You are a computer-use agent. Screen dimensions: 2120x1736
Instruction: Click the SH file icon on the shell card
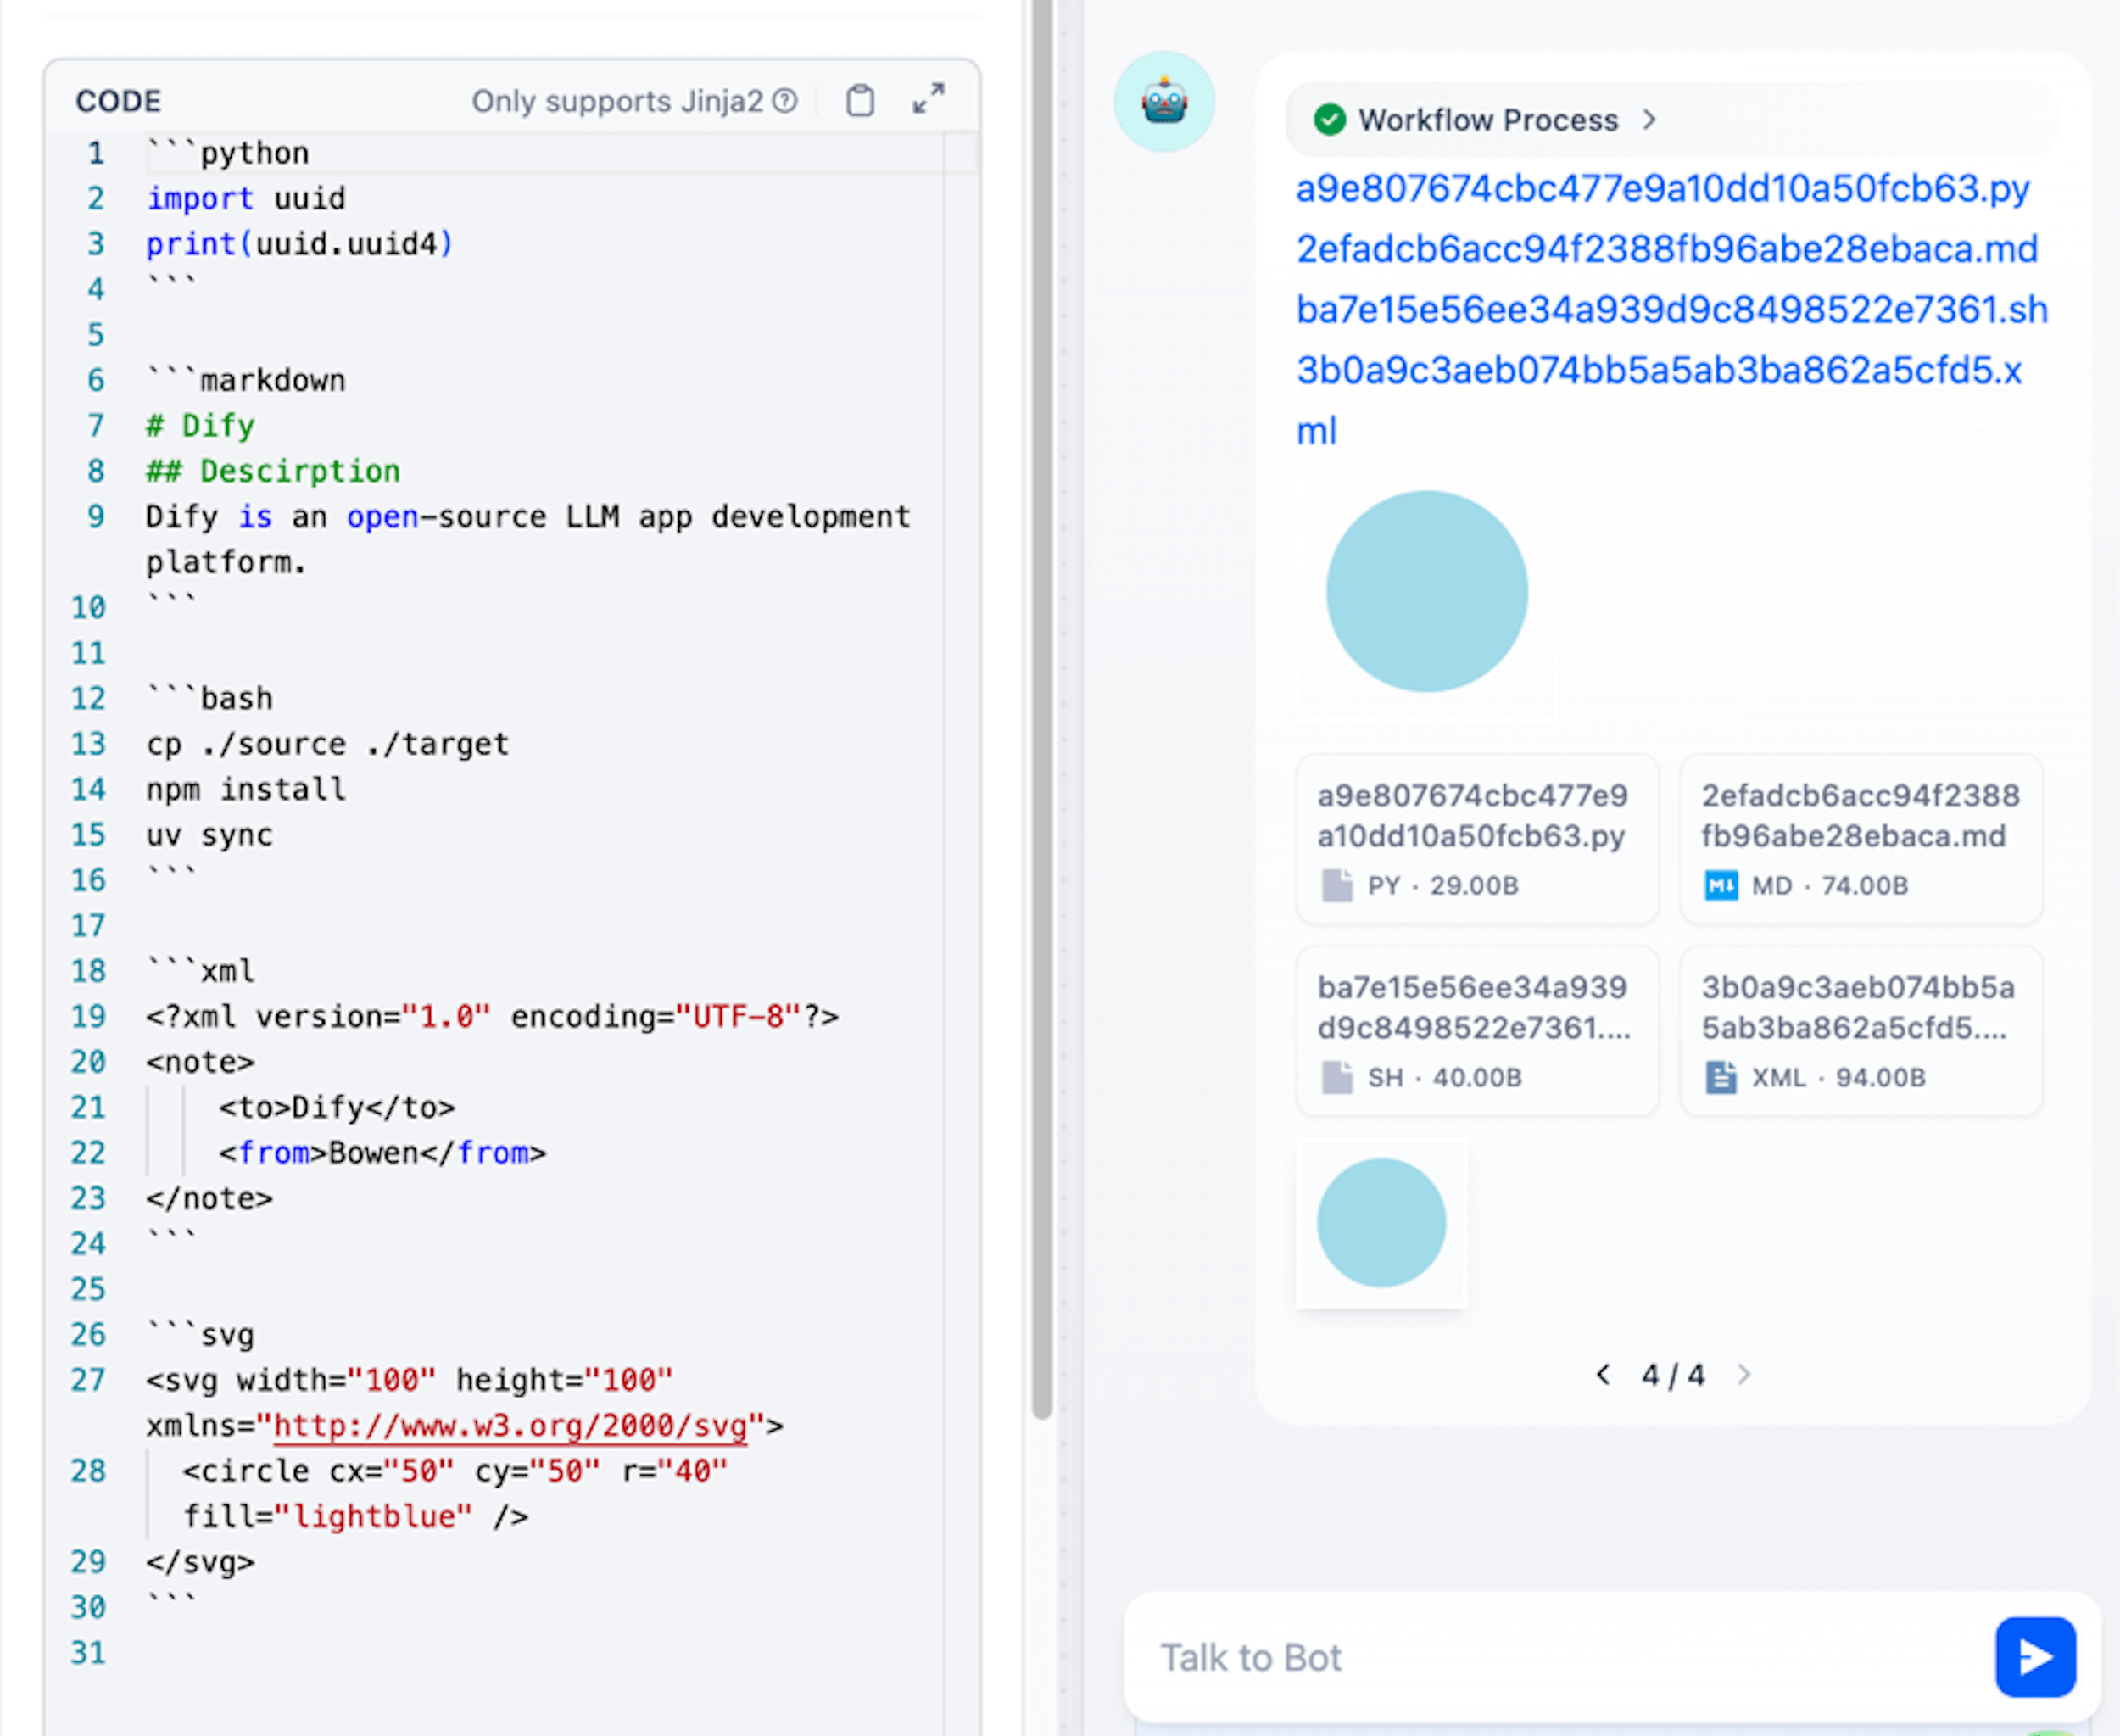[1338, 1077]
